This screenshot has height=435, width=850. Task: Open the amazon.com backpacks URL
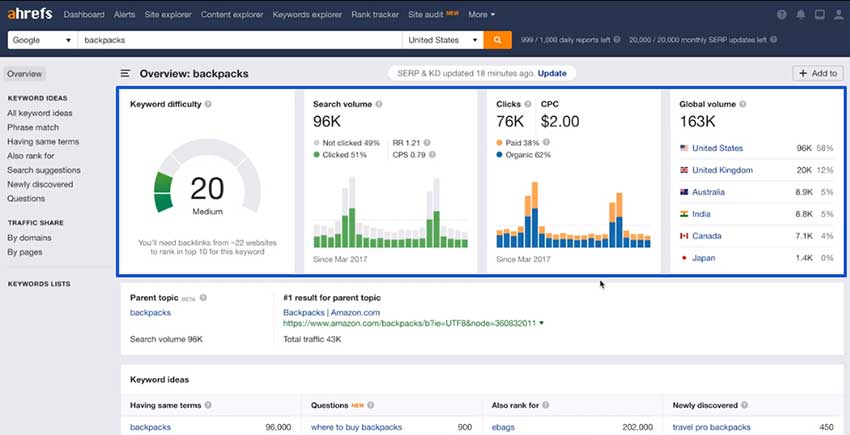click(409, 323)
